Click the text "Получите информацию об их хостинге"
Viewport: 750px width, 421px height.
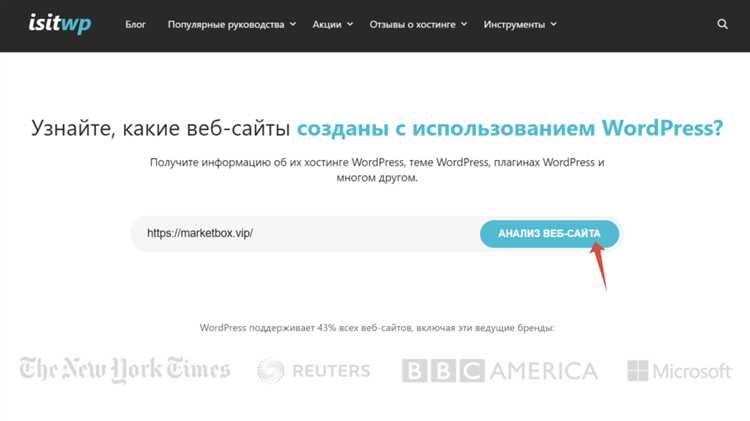pyautogui.click(x=249, y=163)
